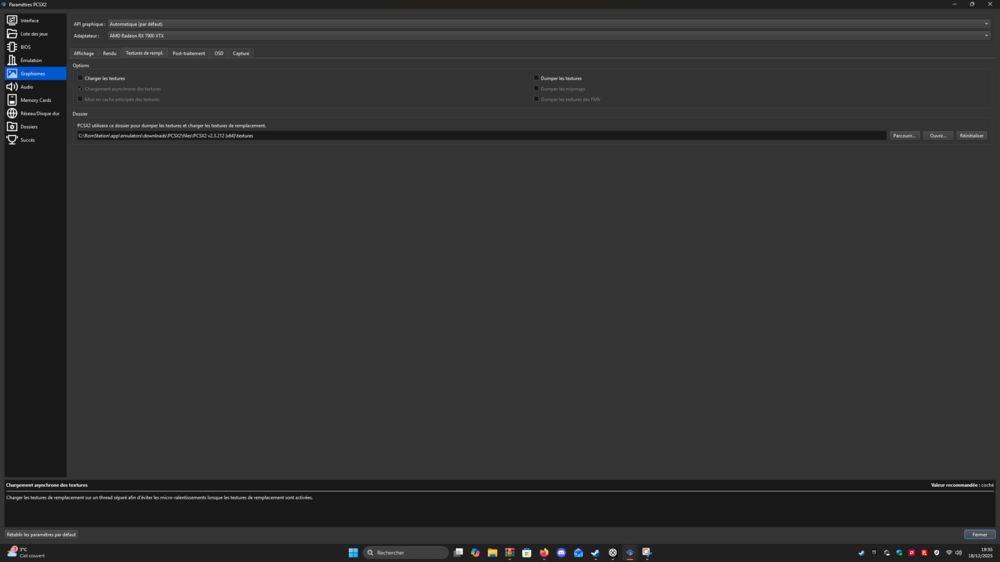1000x562 pixels.
Task: Open the BIOS chip icon section
Action: tap(12, 47)
